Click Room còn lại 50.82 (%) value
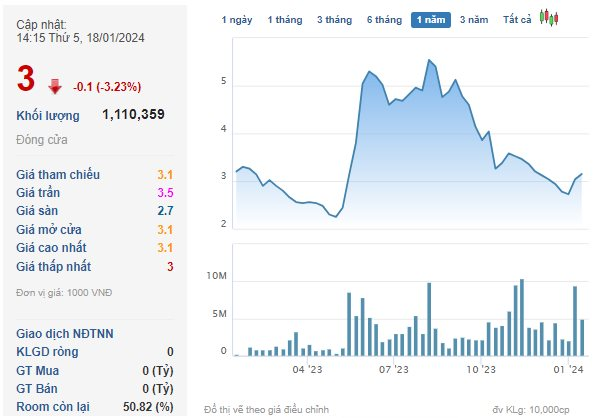 146,405
